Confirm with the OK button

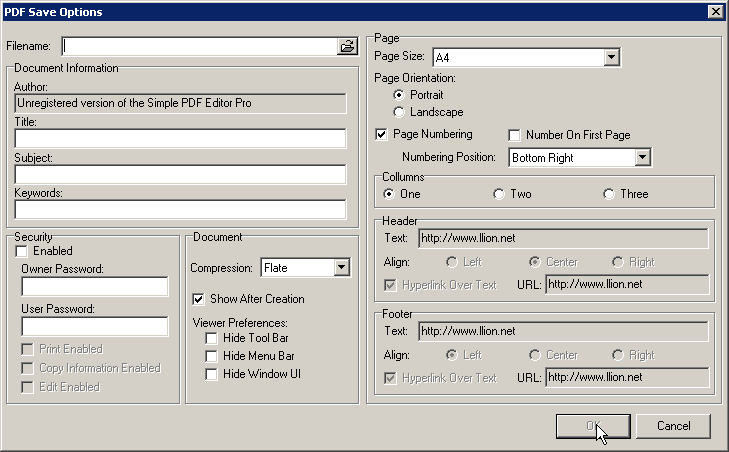tap(593, 426)
